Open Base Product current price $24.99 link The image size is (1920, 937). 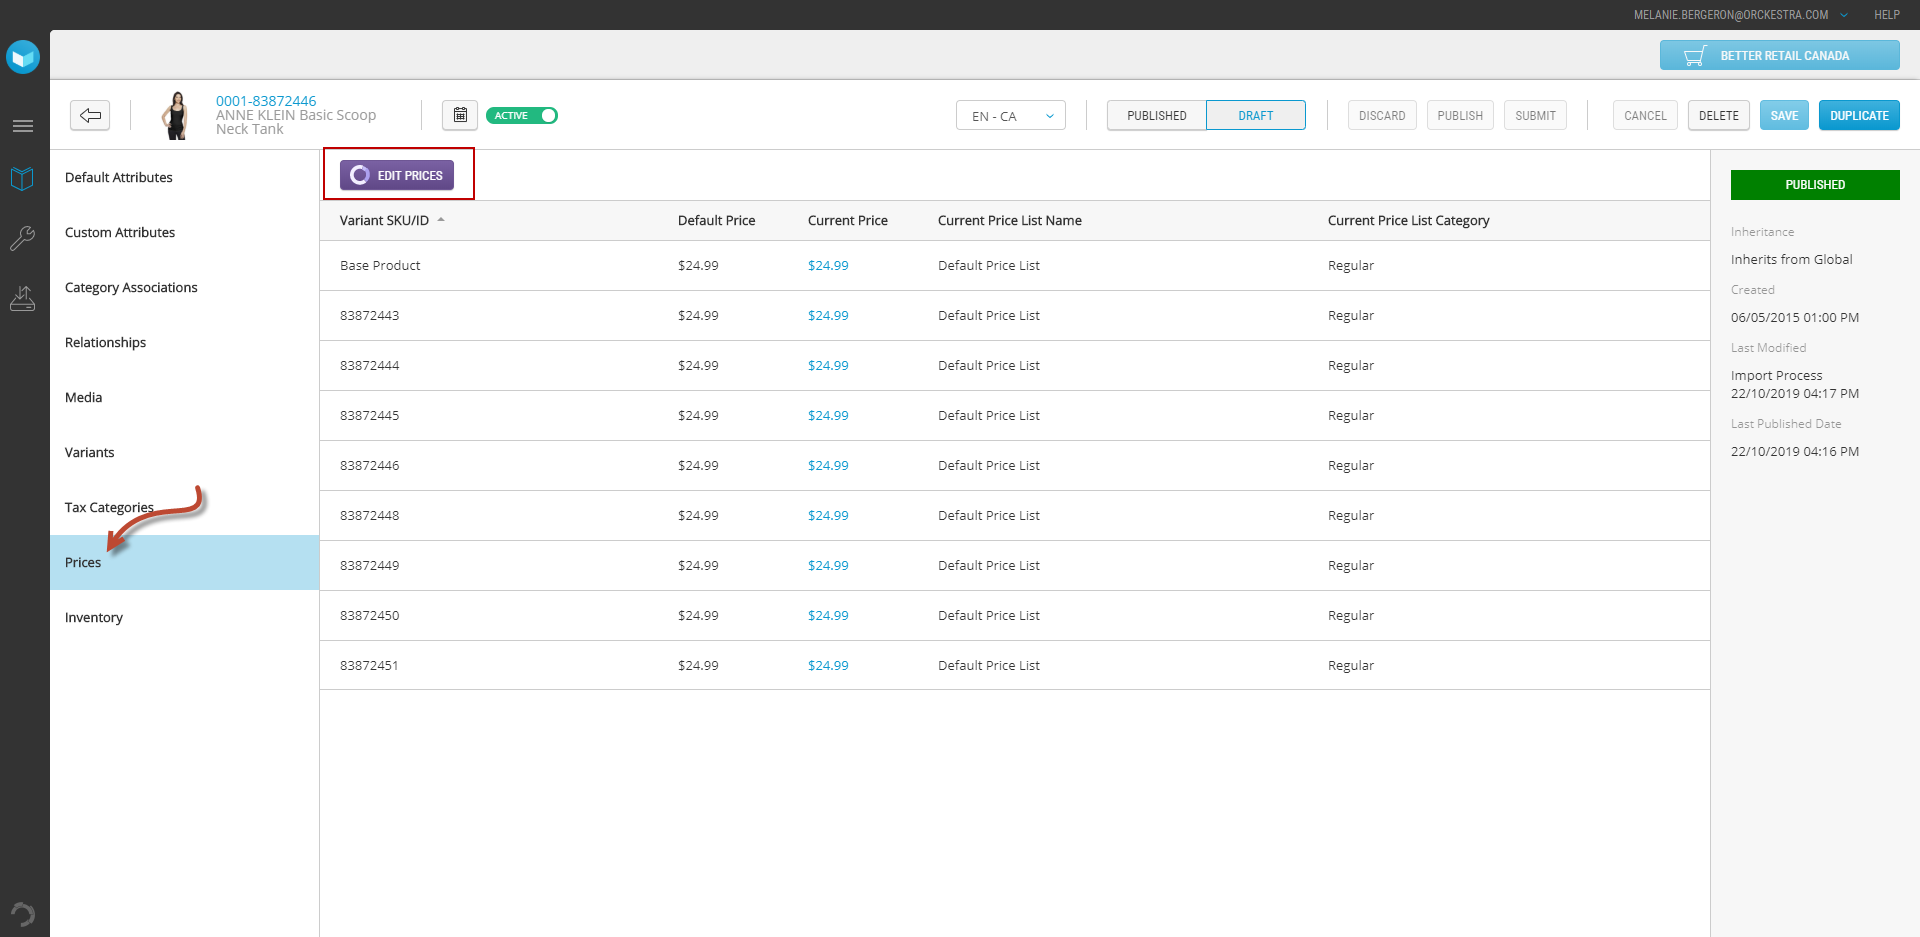coord(828,266)
